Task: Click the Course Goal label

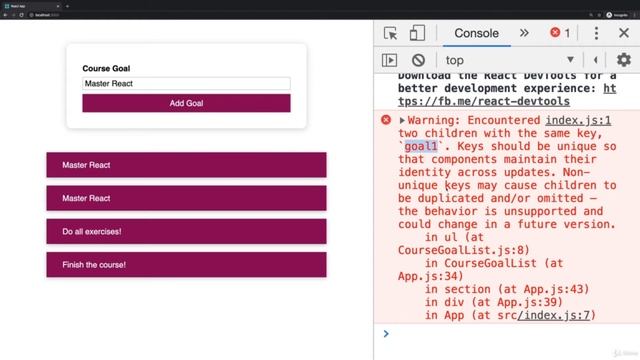Action: tap(106, 68)
